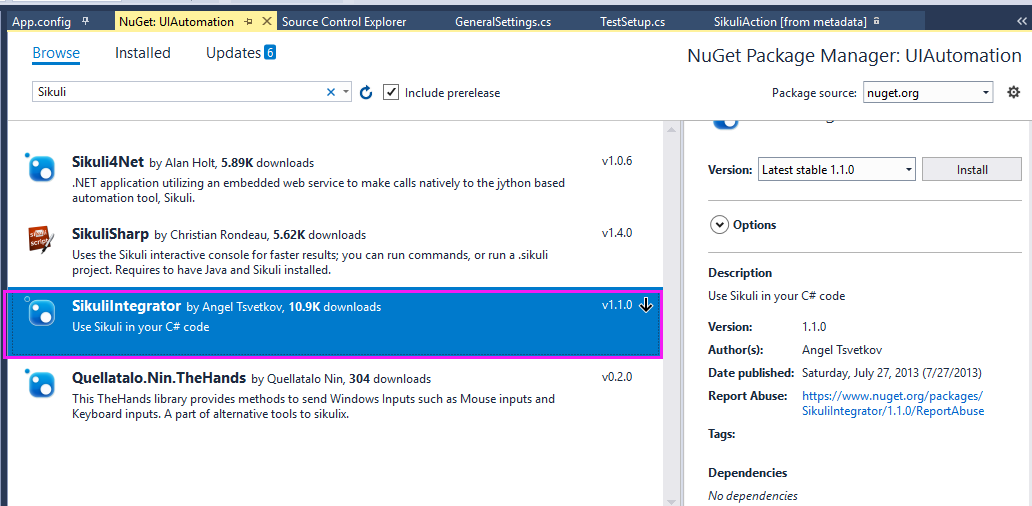
Task: Expand the Options section
Action: (x=718, y=225)
